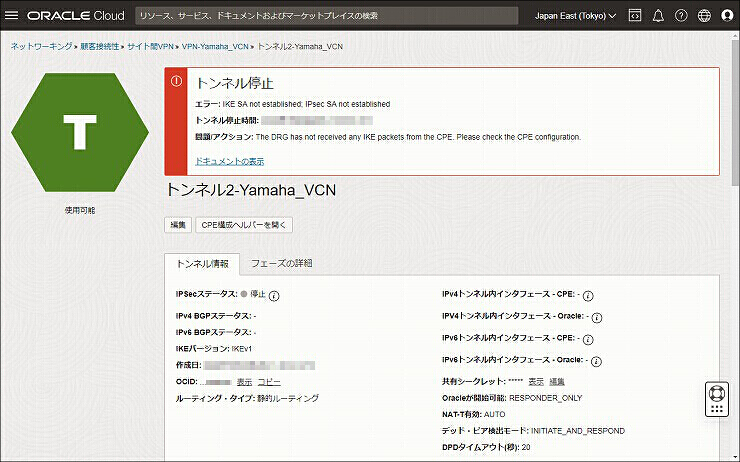
Task: Click the Oracle Cloud logo
Action: [x=76, y=16]
